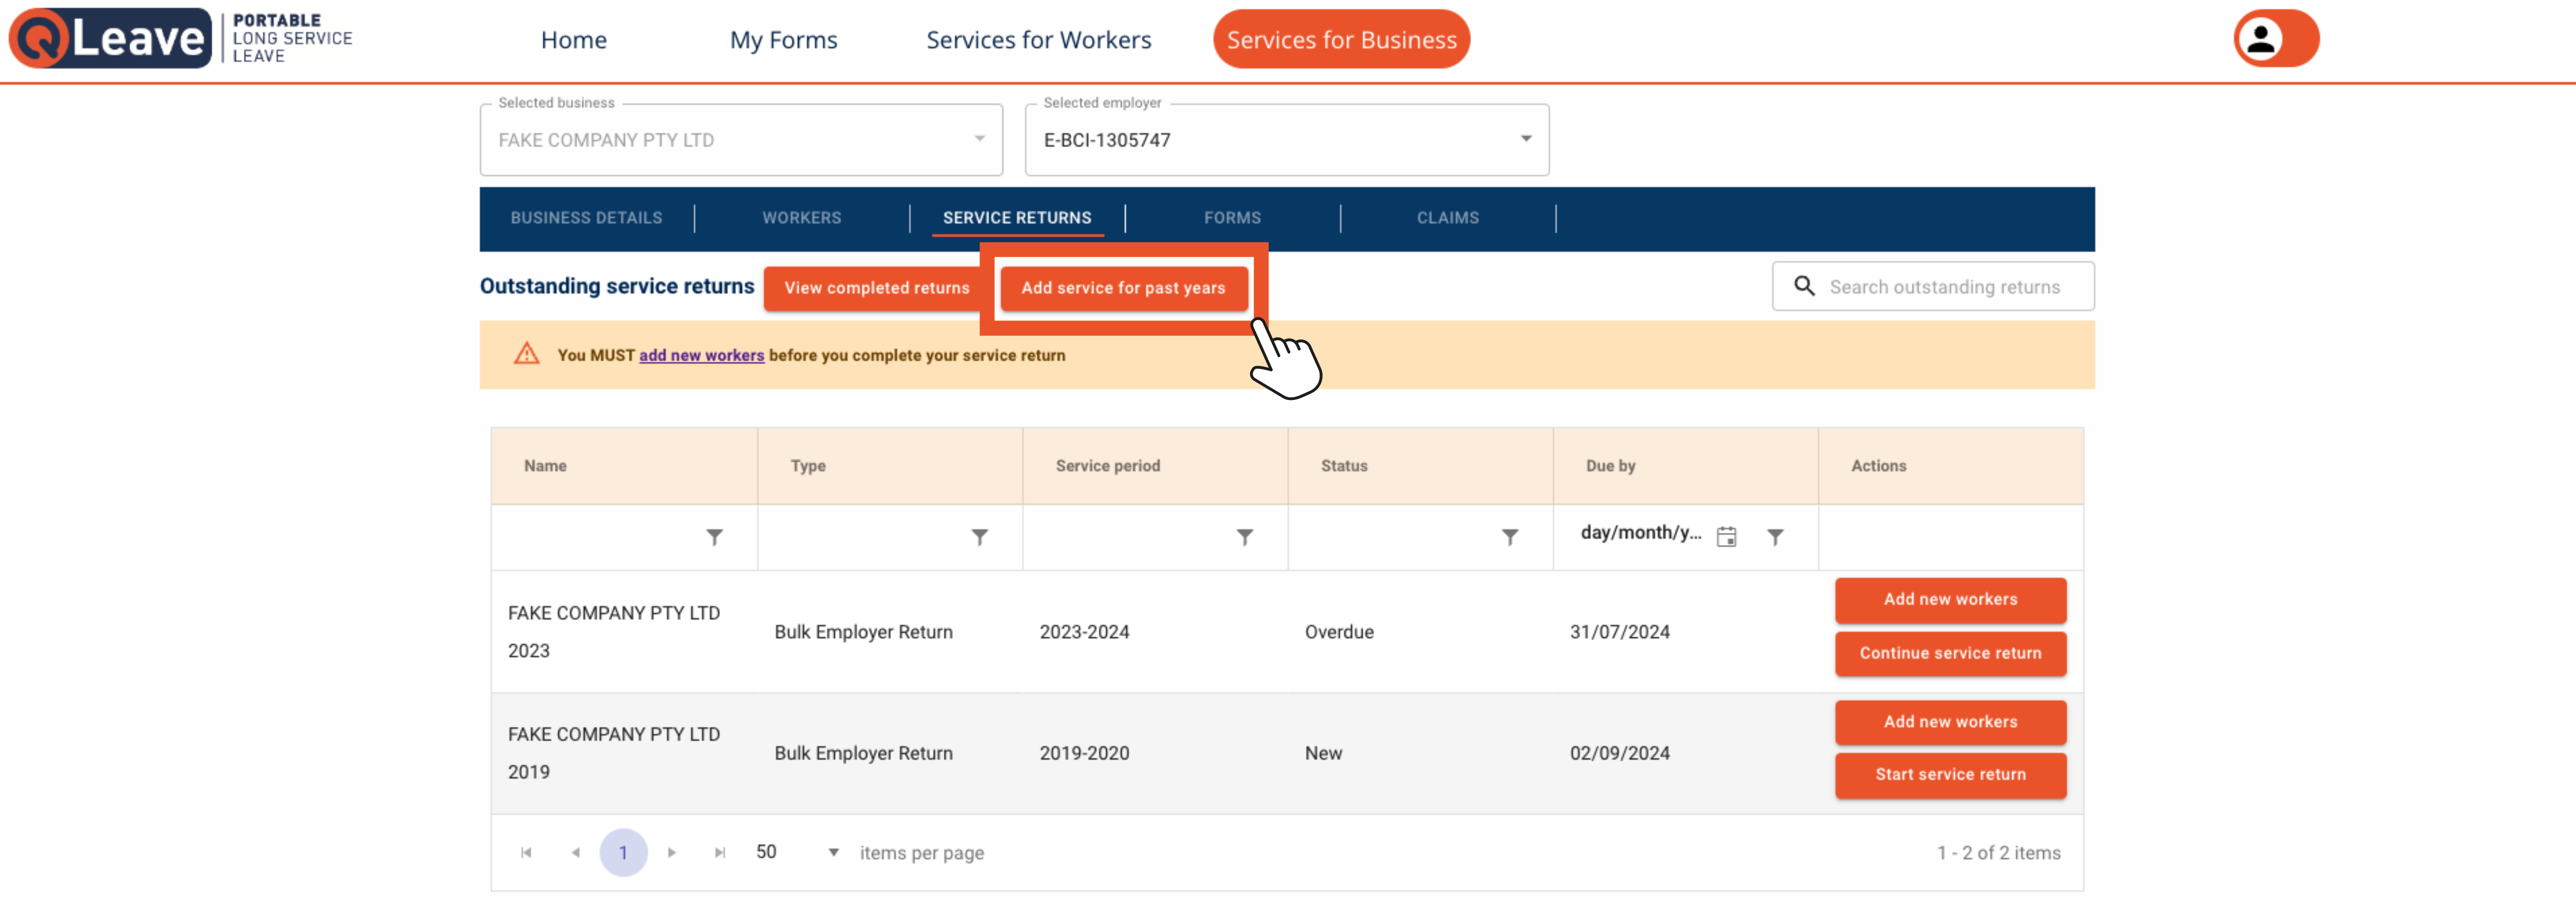This screenshot has width=2576, height=902.
Task: Expand the Selected business dropdown
Action: [741, 140]
